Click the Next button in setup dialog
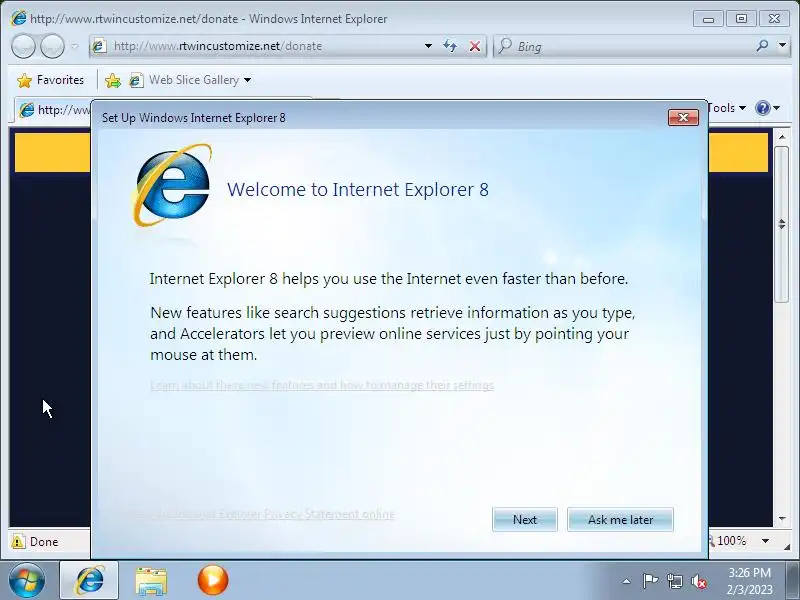 (x=524, y=519)
